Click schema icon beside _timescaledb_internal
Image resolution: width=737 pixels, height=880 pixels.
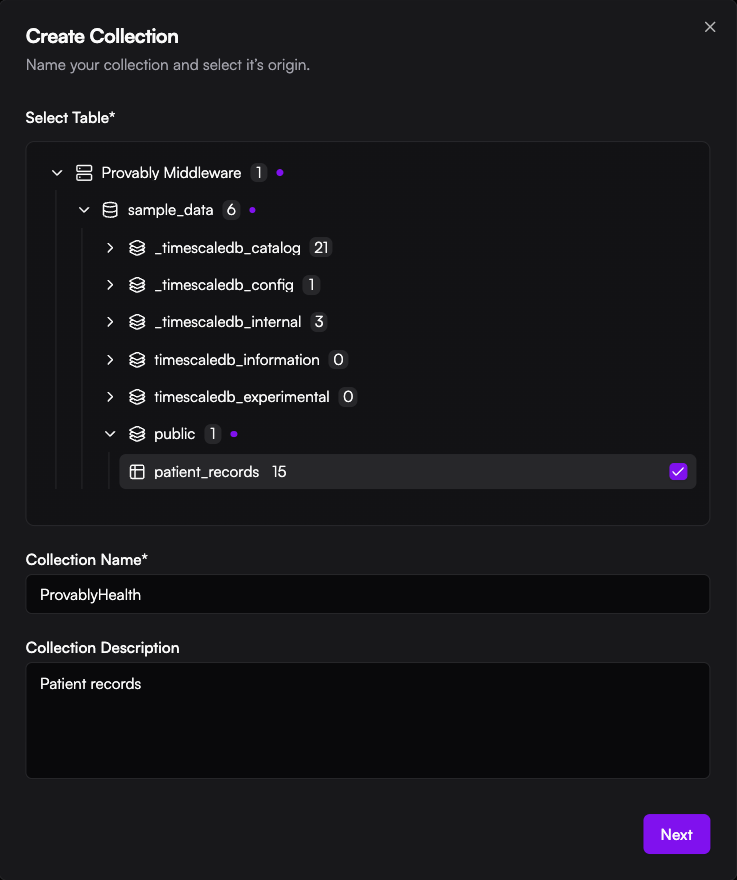coord(137,322)
